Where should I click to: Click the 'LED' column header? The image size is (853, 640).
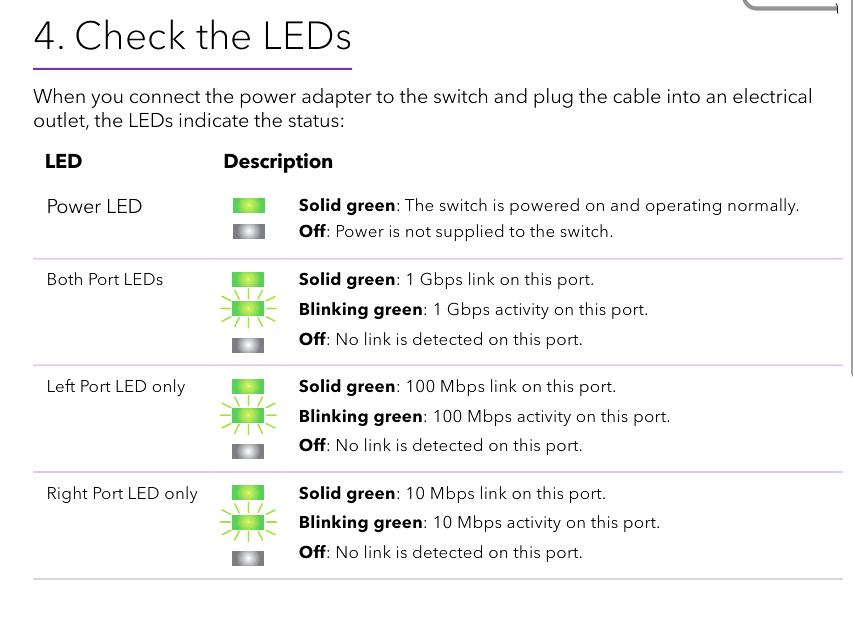point(64,161)
